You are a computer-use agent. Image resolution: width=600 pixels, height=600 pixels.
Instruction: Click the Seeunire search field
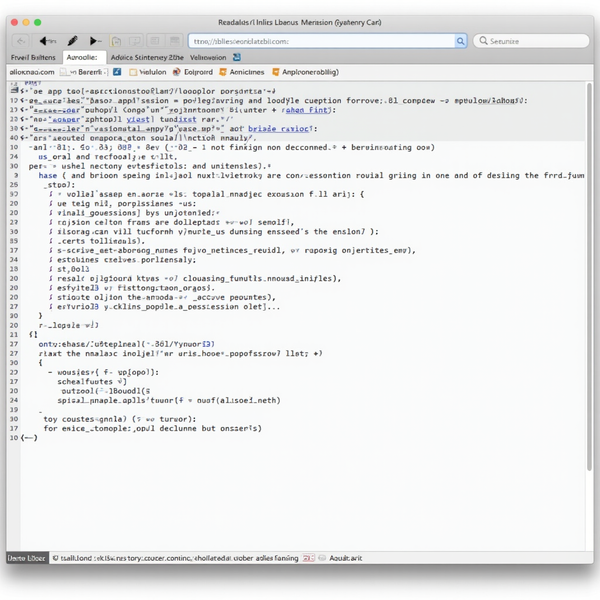(x=531, y=41)
